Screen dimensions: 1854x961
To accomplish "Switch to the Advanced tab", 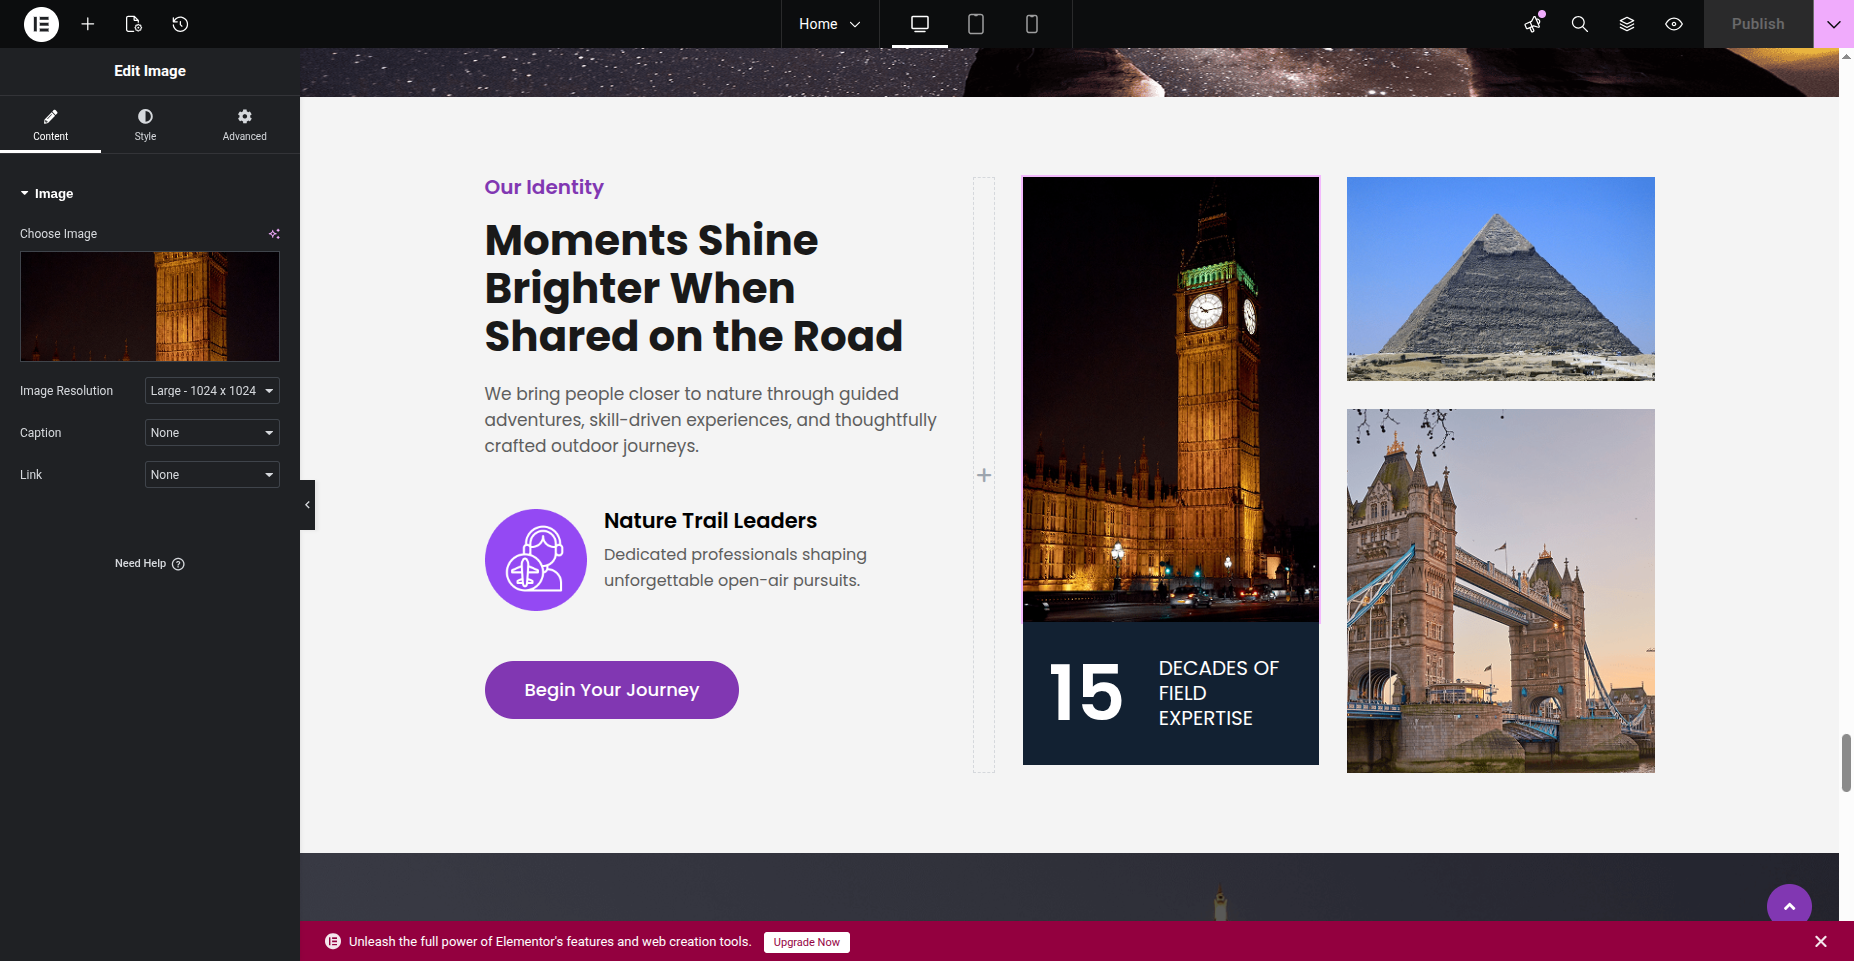I will click(x=244, y=125).
